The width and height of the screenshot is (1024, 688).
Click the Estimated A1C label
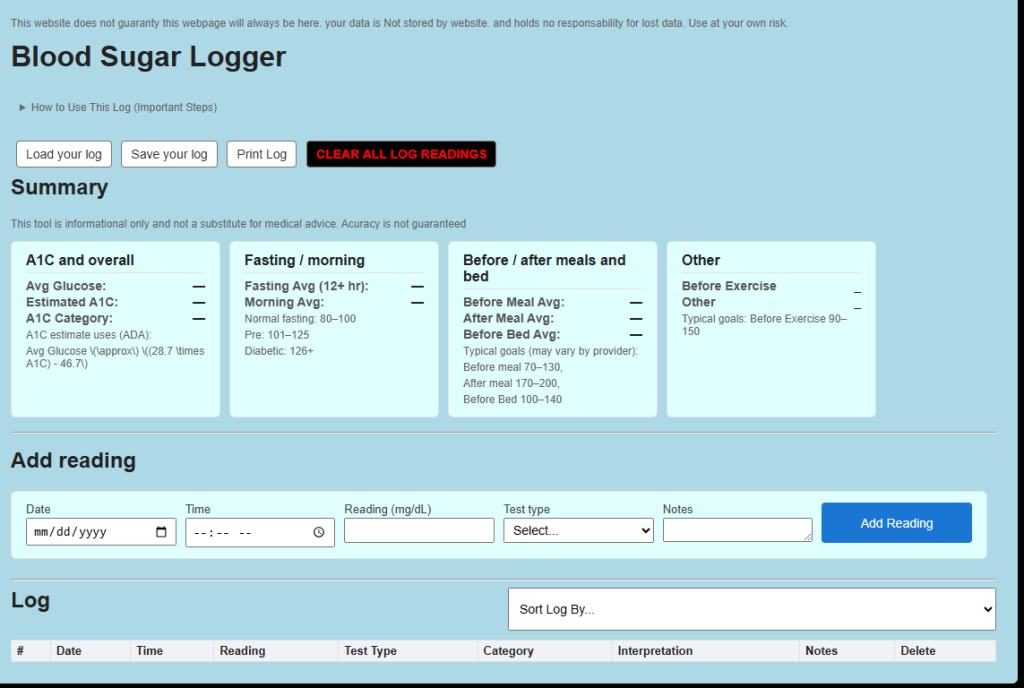coord(72,302)
